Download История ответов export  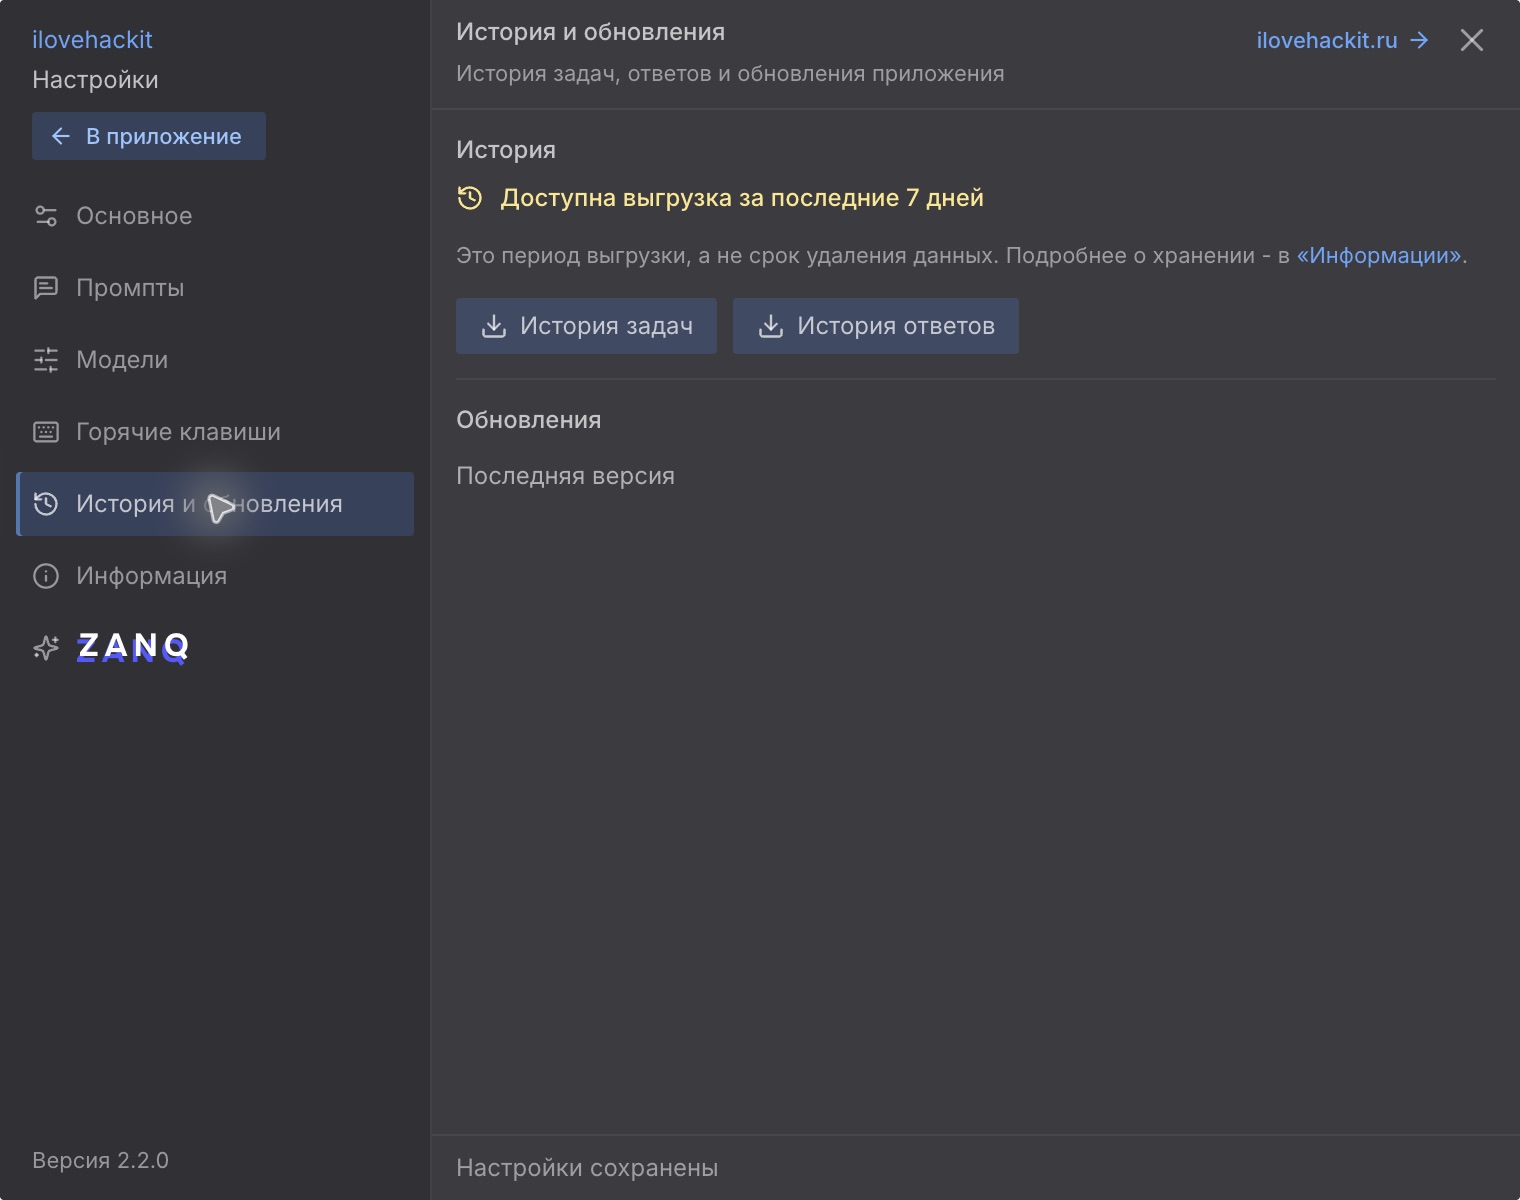pos(876,326)
